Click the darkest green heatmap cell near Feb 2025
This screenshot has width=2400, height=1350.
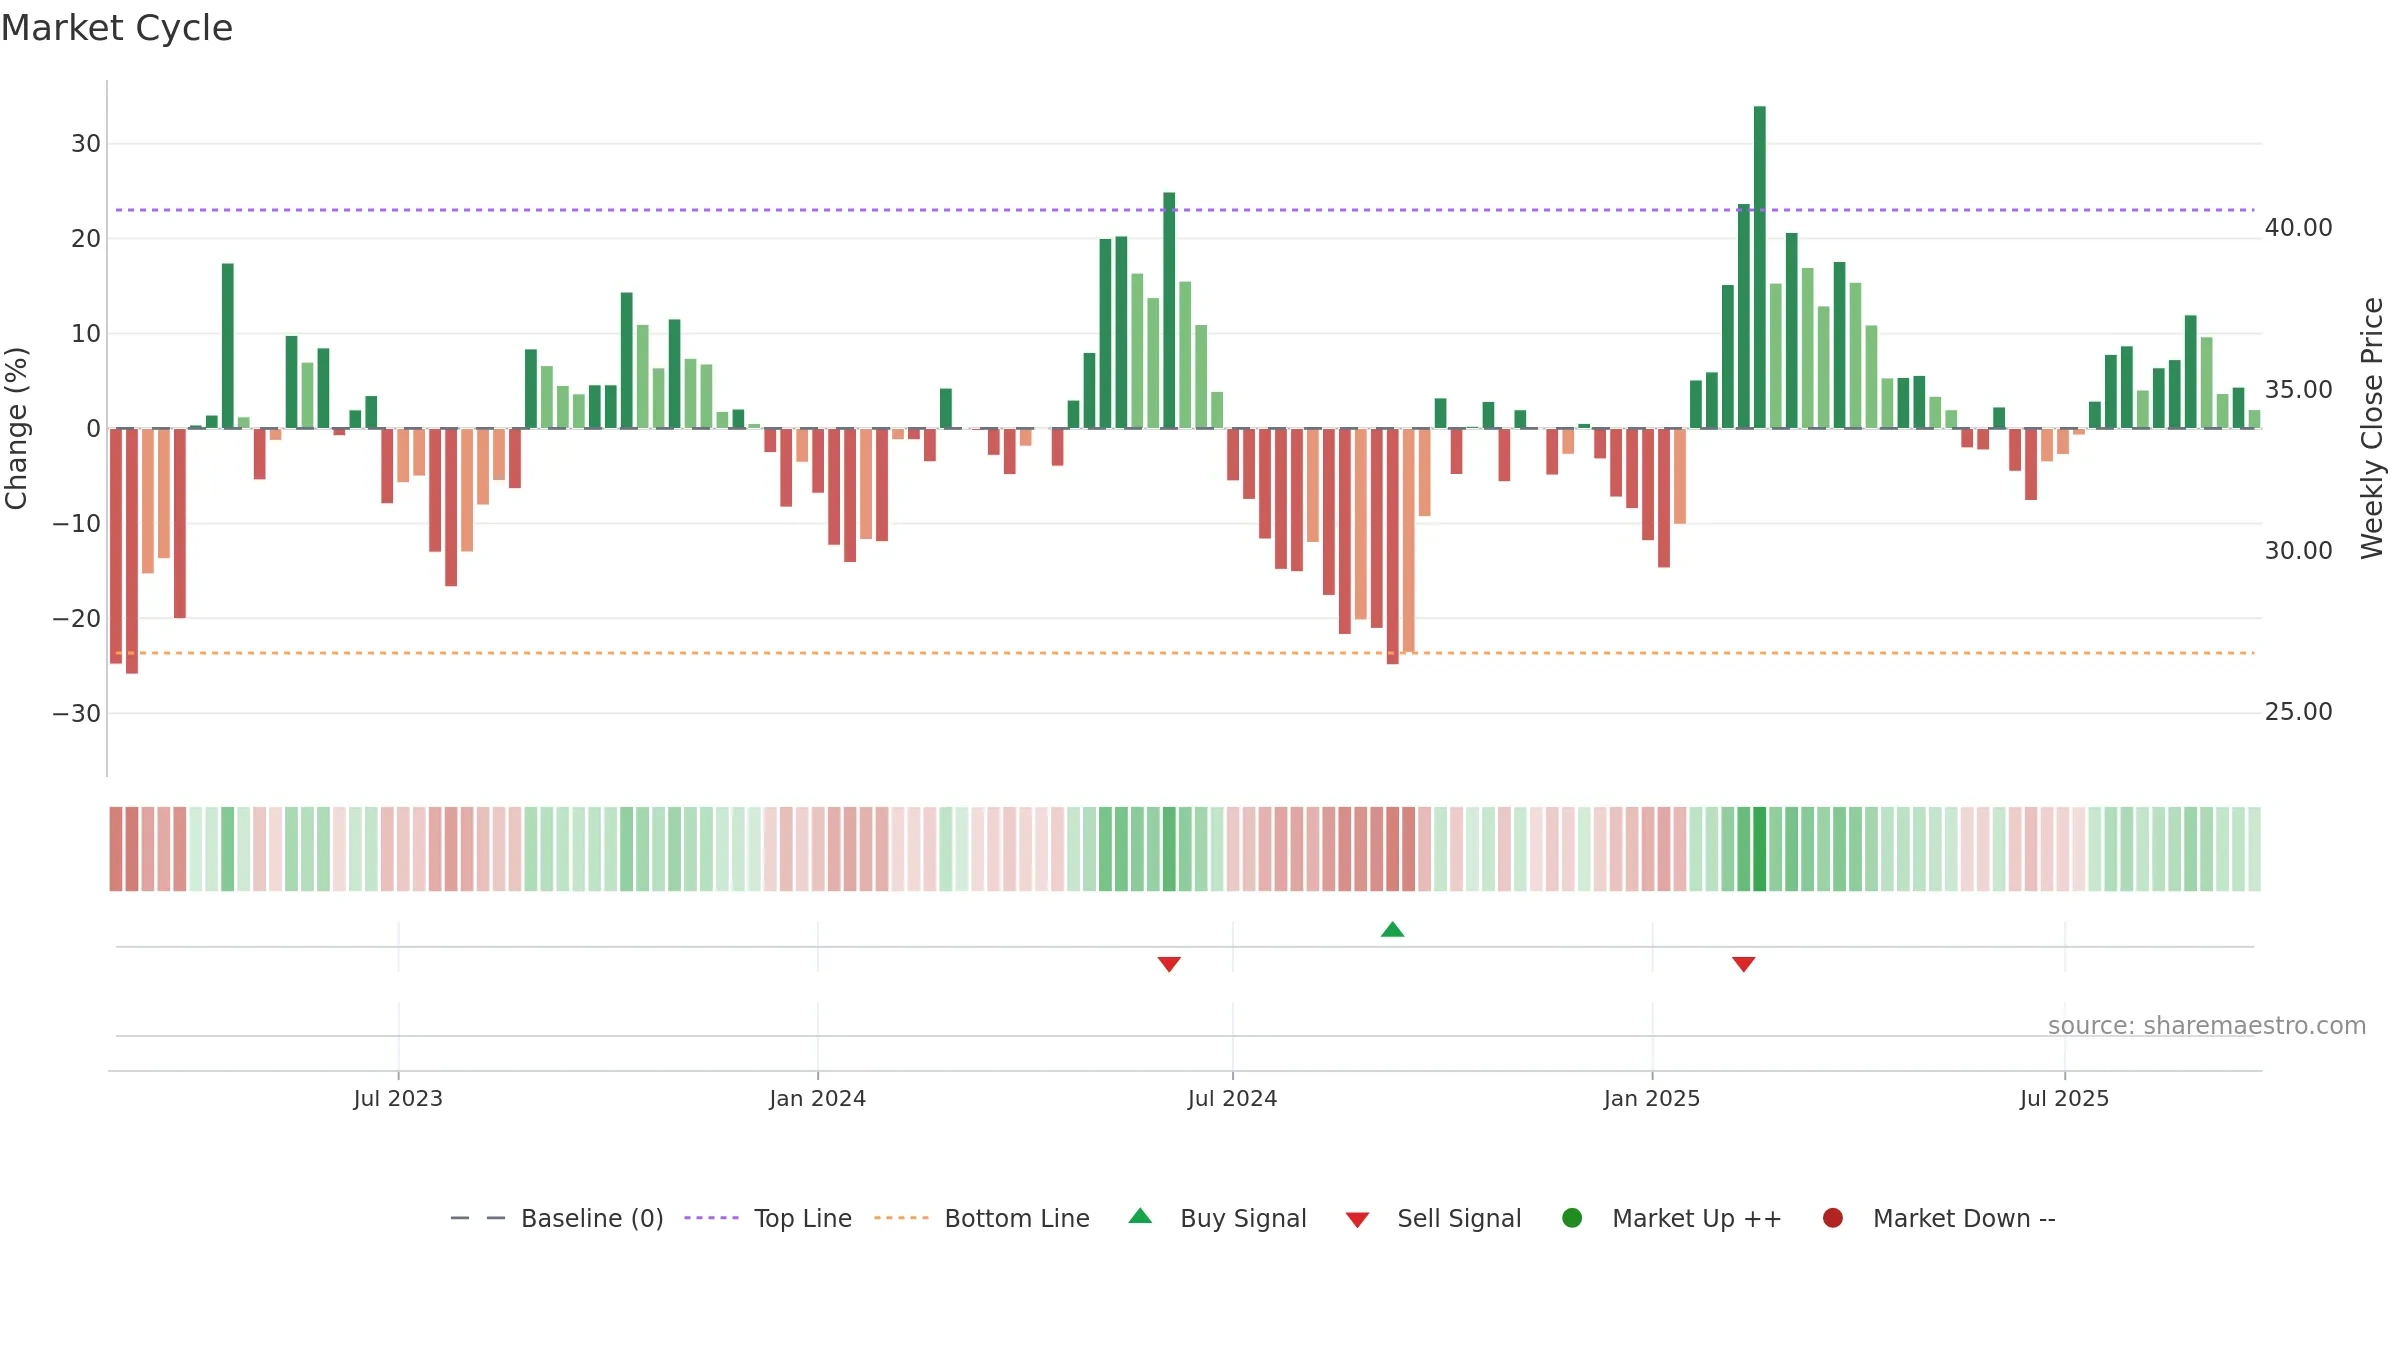coord(1759,849)
